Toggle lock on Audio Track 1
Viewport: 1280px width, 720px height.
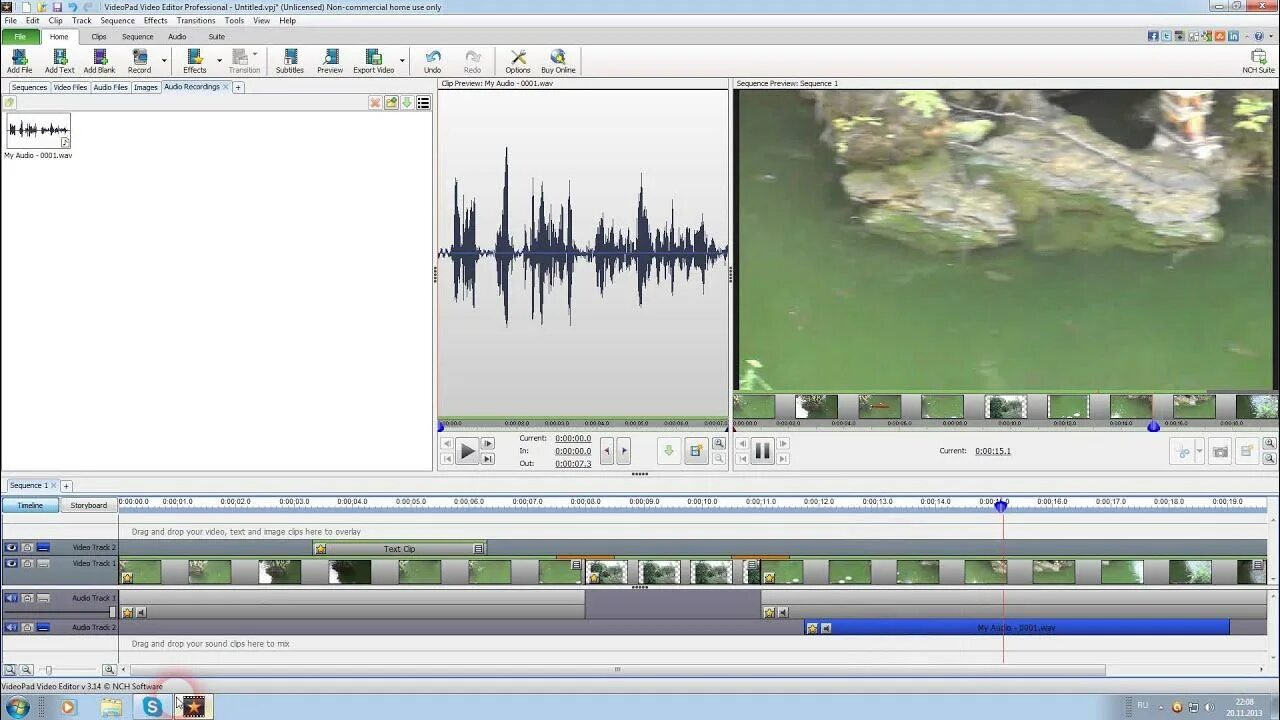point(27,598)
